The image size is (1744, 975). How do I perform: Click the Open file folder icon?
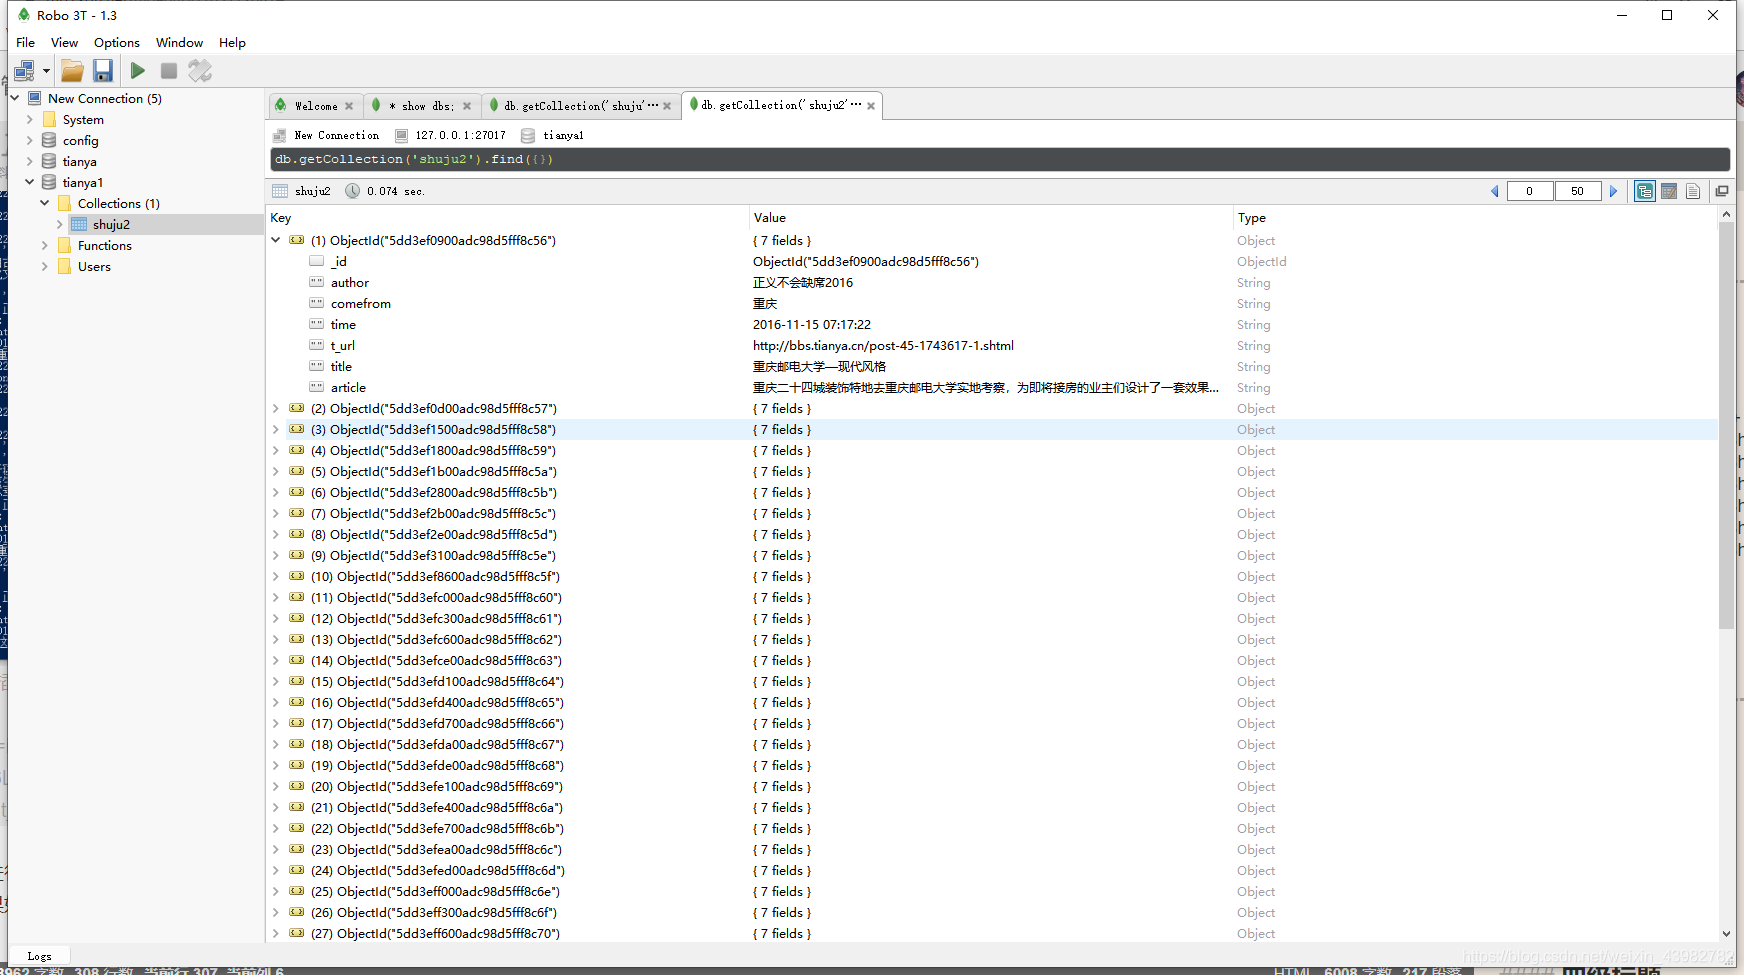72,71
